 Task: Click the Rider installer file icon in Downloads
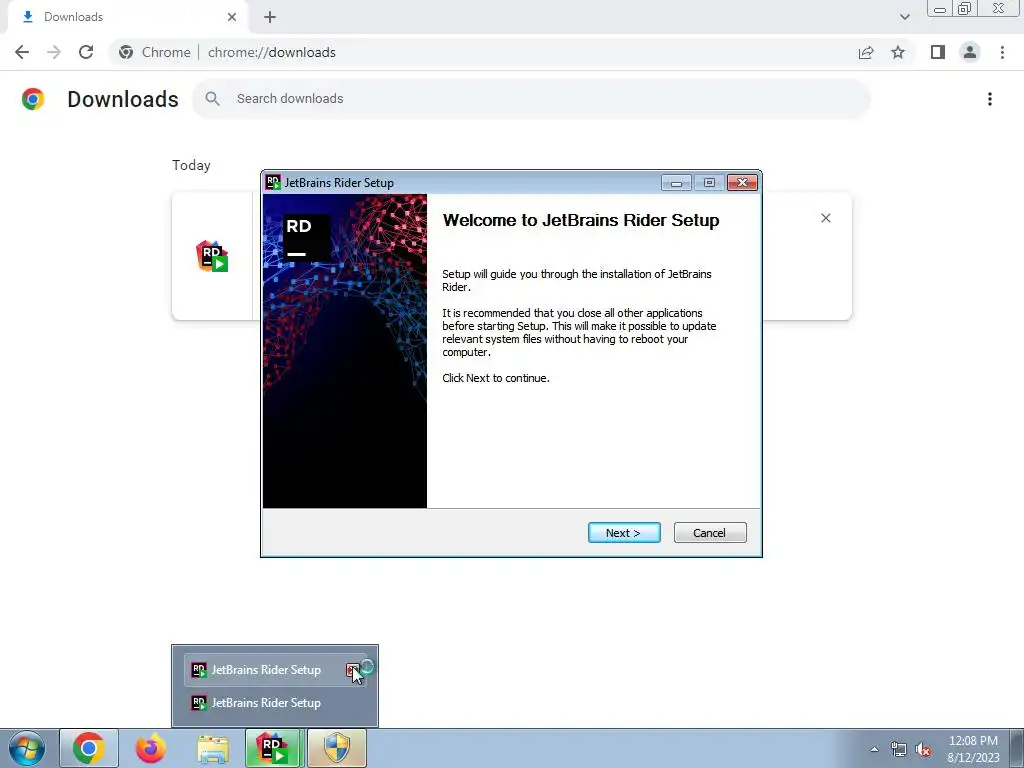pyautogui.click(x=212, y=256)
